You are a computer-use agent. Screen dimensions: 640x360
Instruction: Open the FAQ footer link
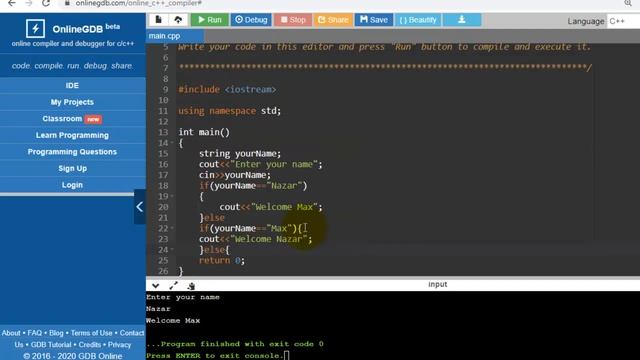pos(35,333)
